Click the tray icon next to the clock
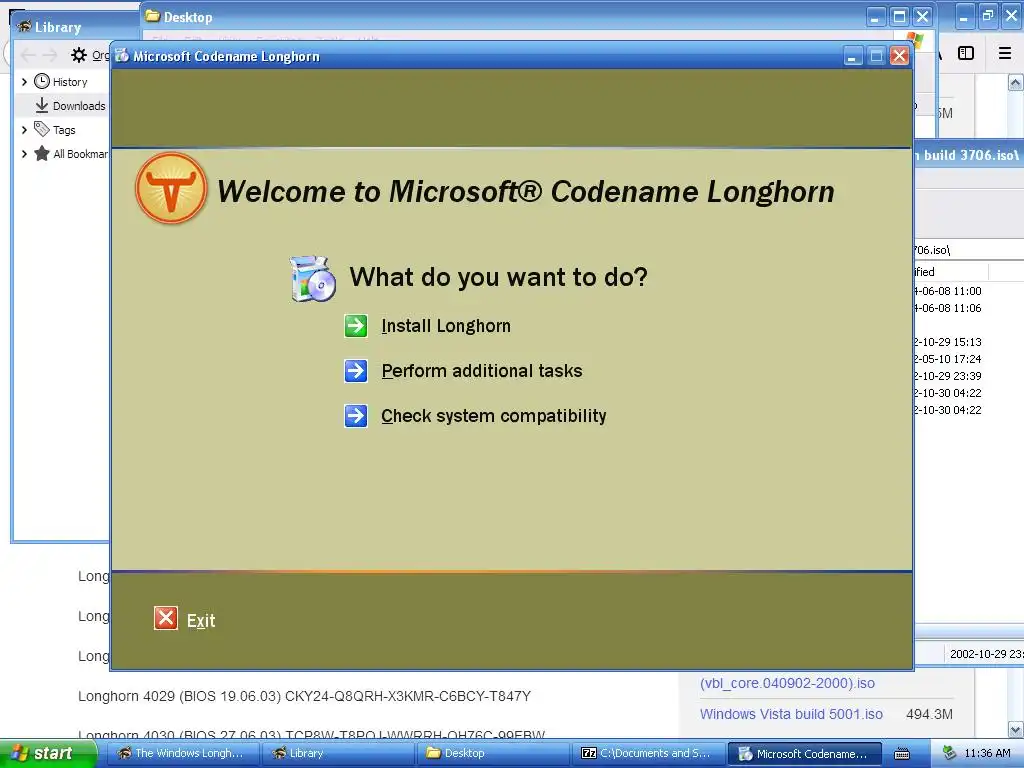1024x768 pixels. click(x=949, y=753)
